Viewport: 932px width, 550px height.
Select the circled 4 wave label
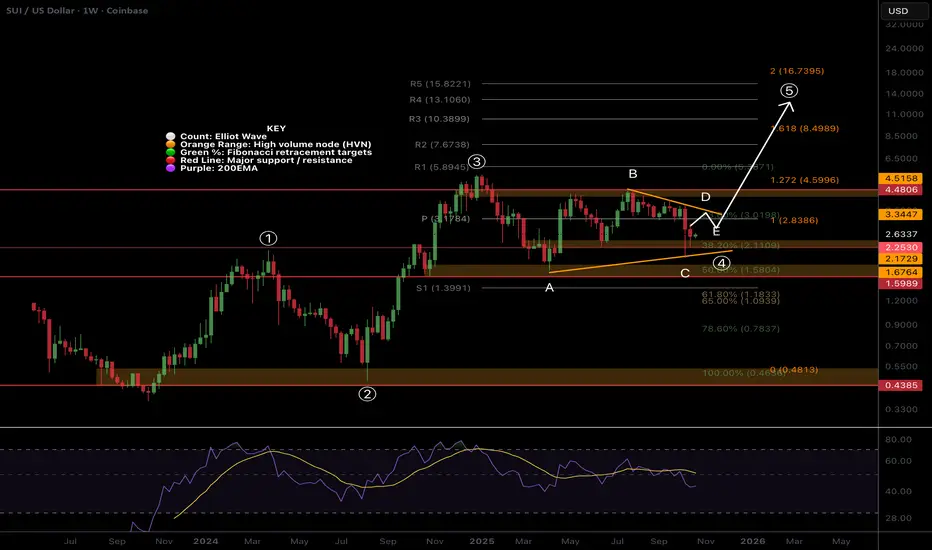click(721, 263)
